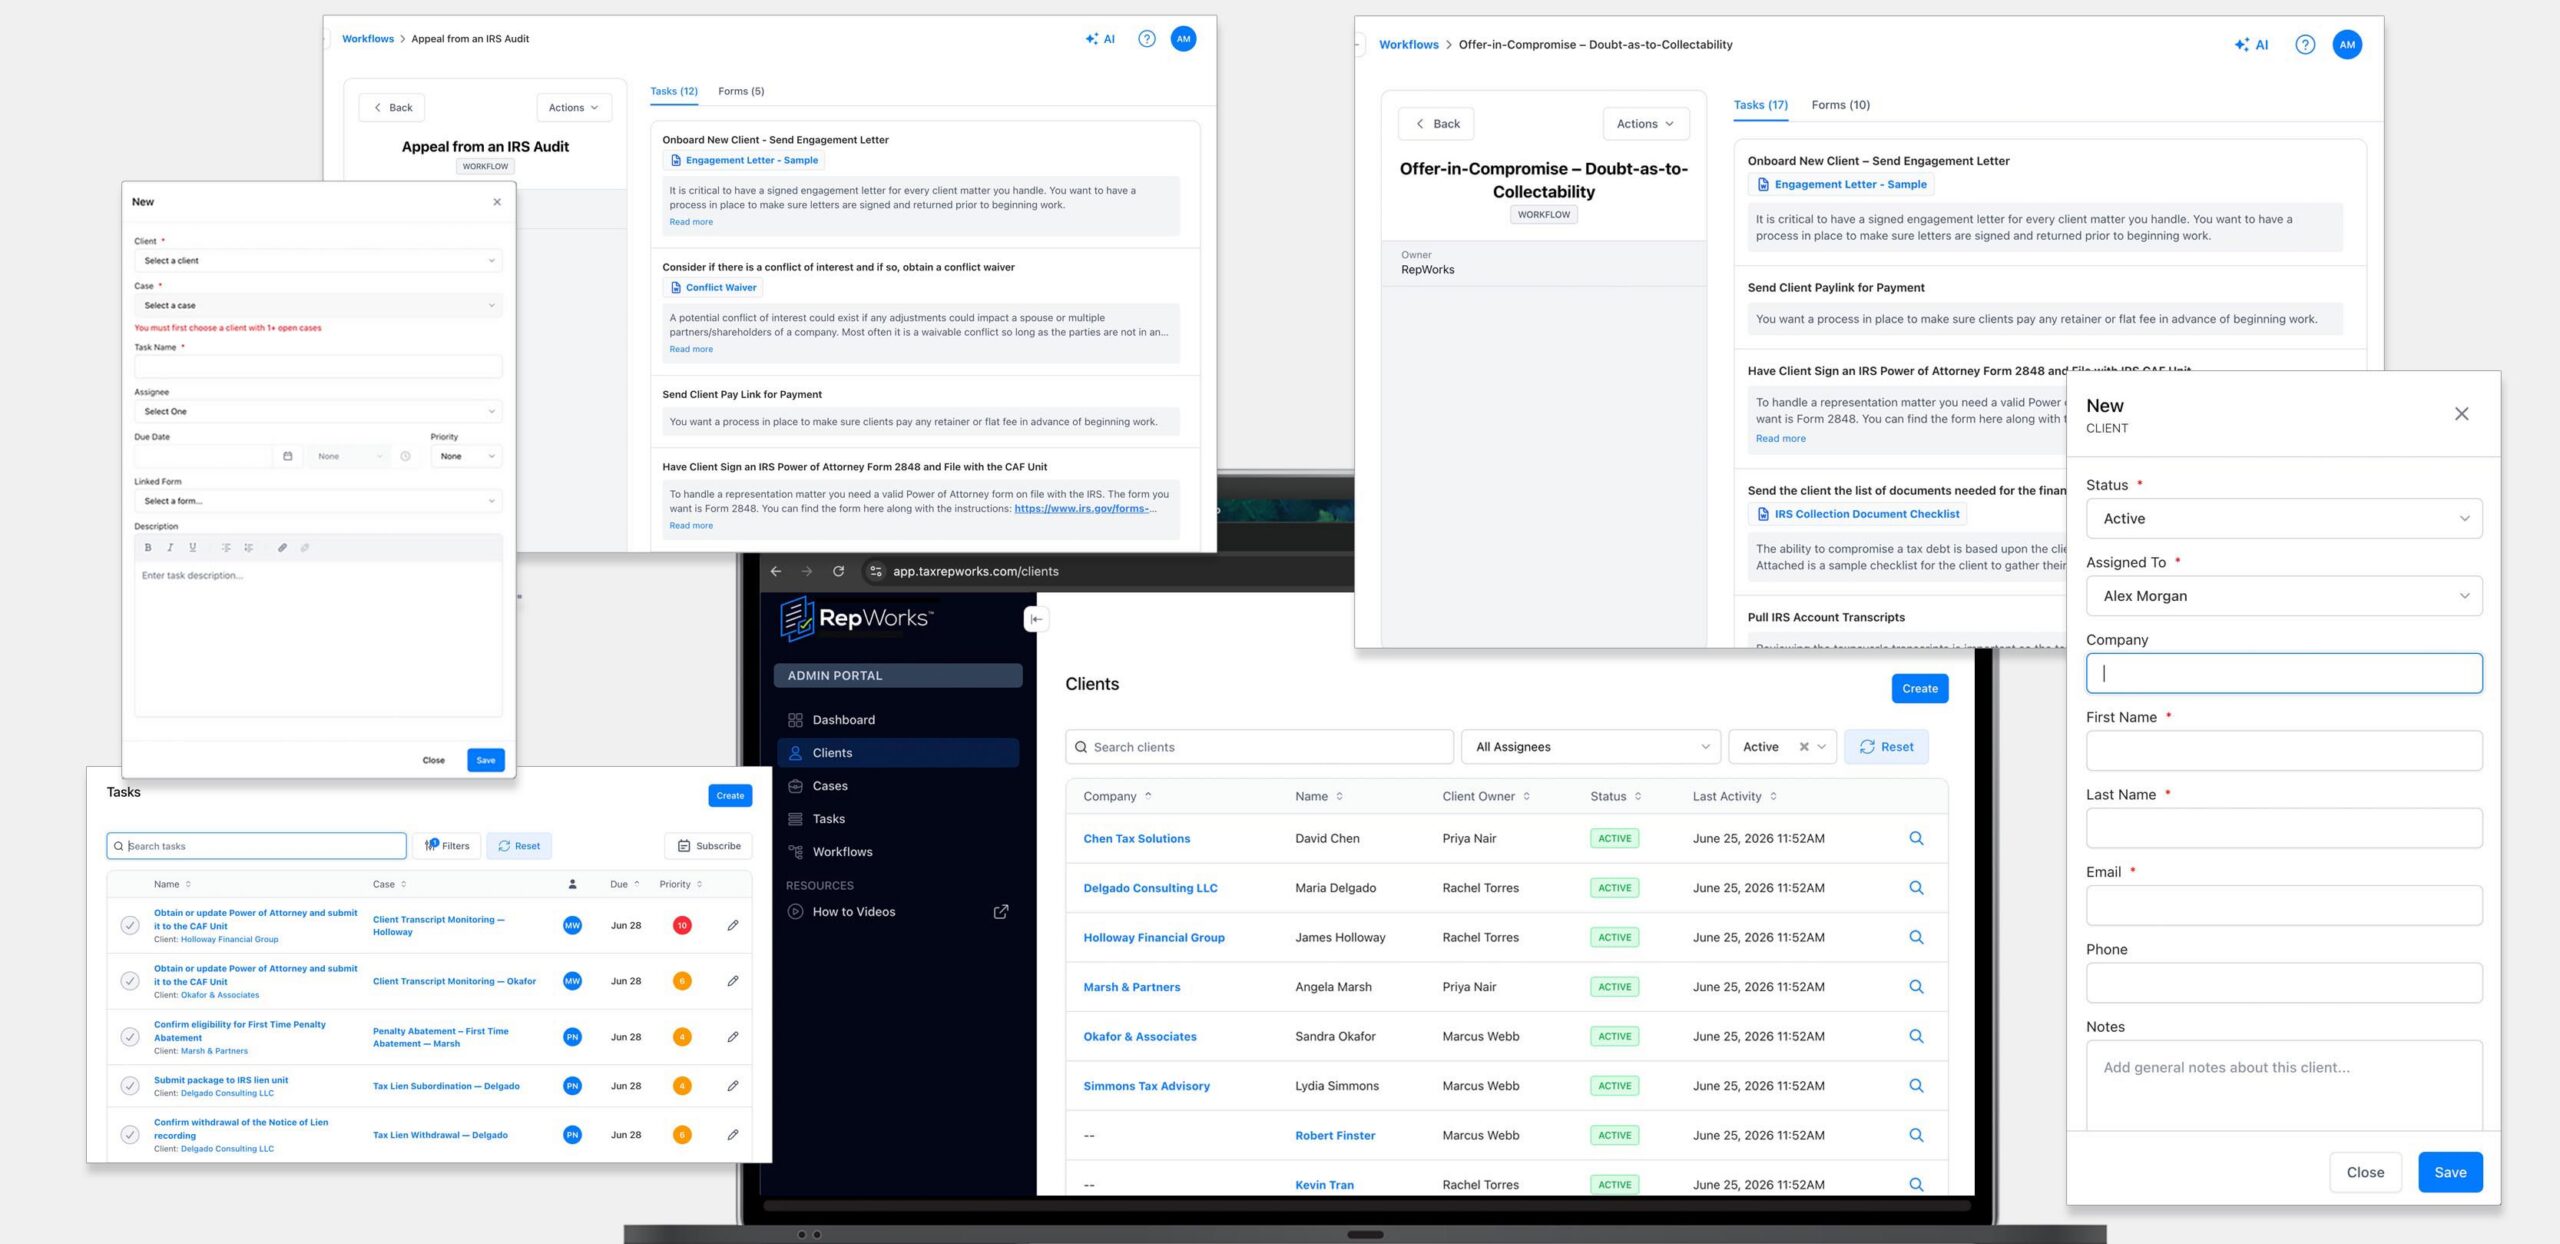Collapse the RepWorks sidebar with arrow icon
Screen dimensions: 2560x1244
1036,619
